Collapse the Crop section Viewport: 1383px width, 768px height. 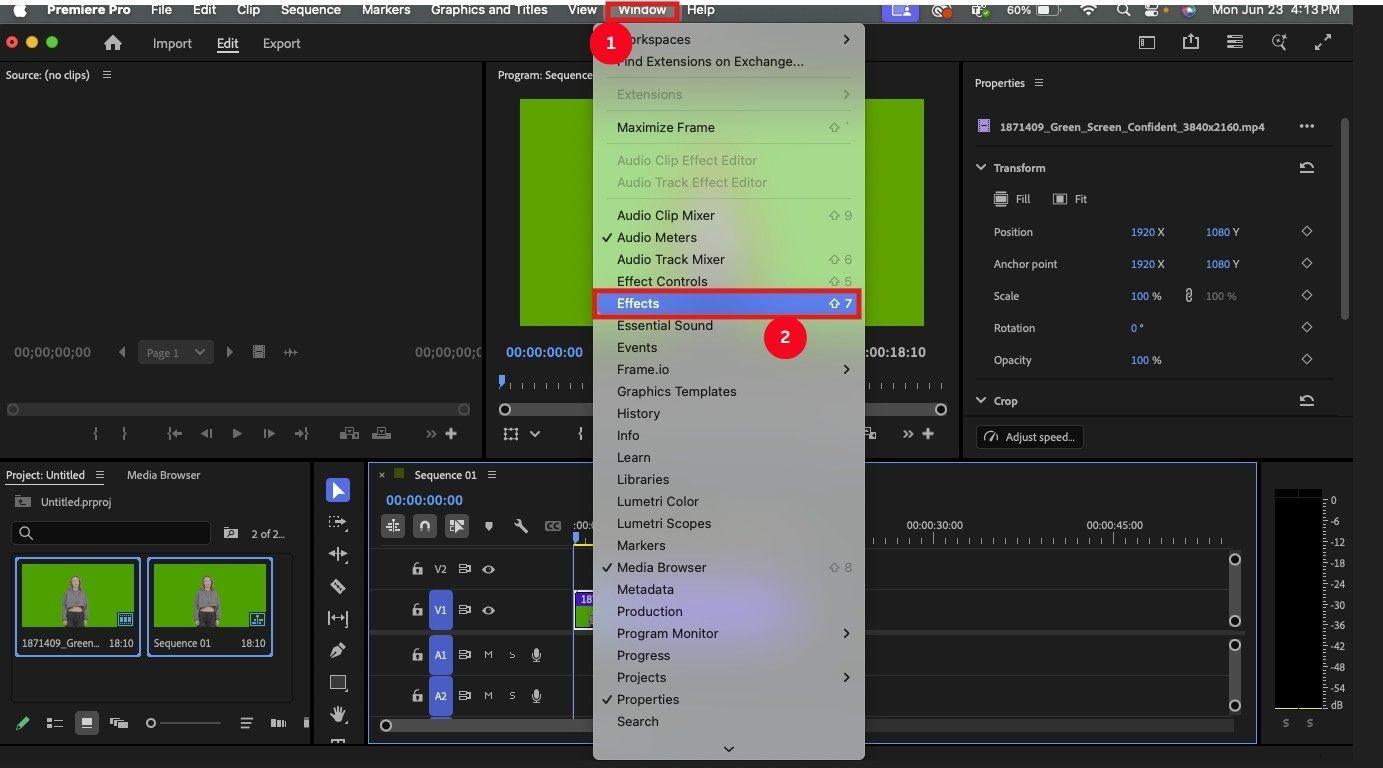point(981,400)
